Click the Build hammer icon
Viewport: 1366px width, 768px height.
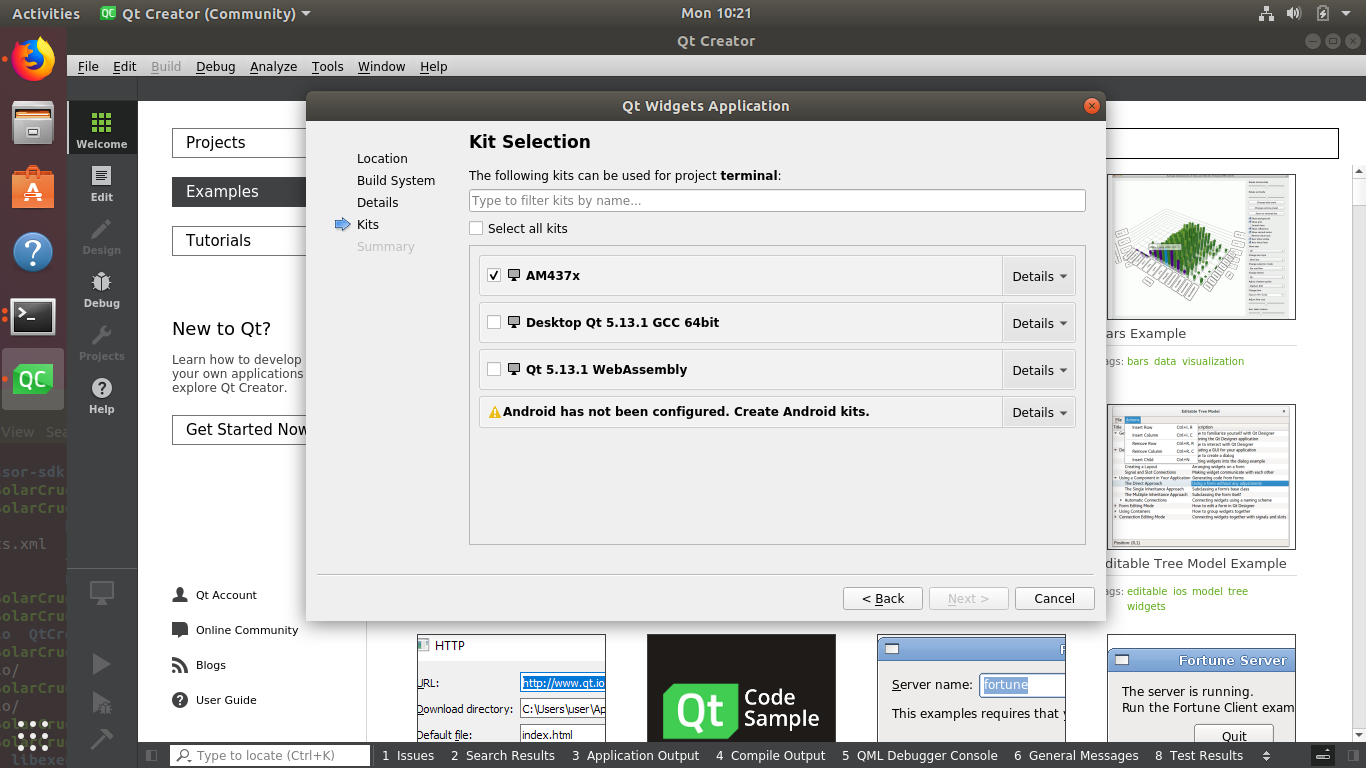[101, 738]
